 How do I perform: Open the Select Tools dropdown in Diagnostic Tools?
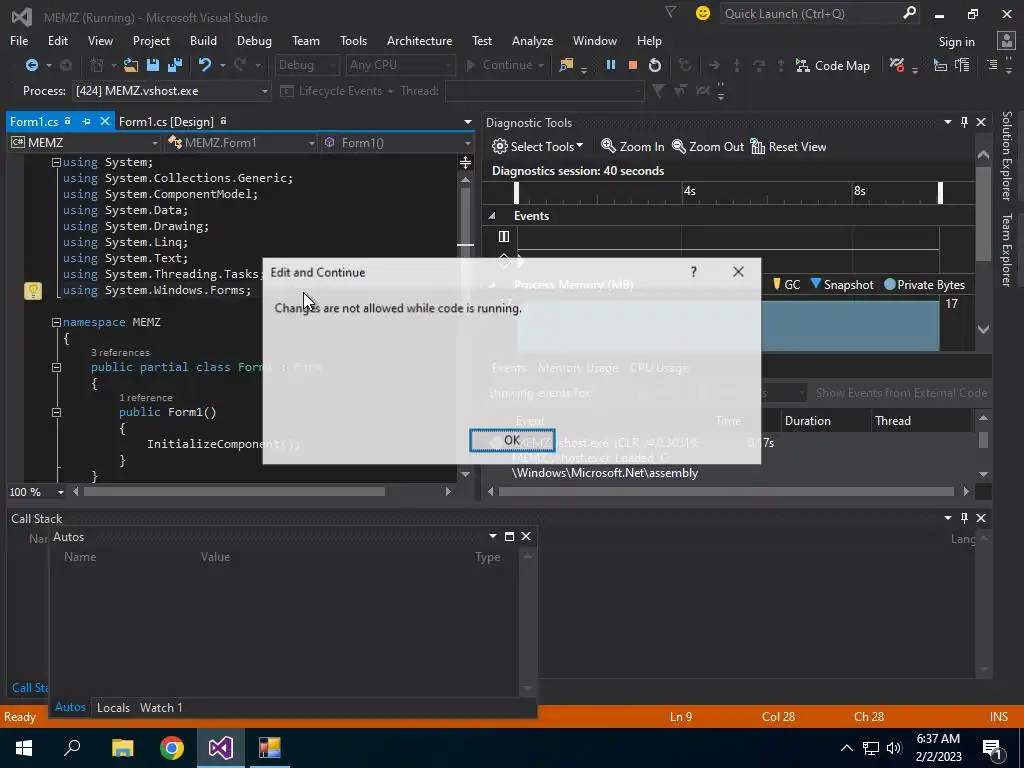pos(537,146)
